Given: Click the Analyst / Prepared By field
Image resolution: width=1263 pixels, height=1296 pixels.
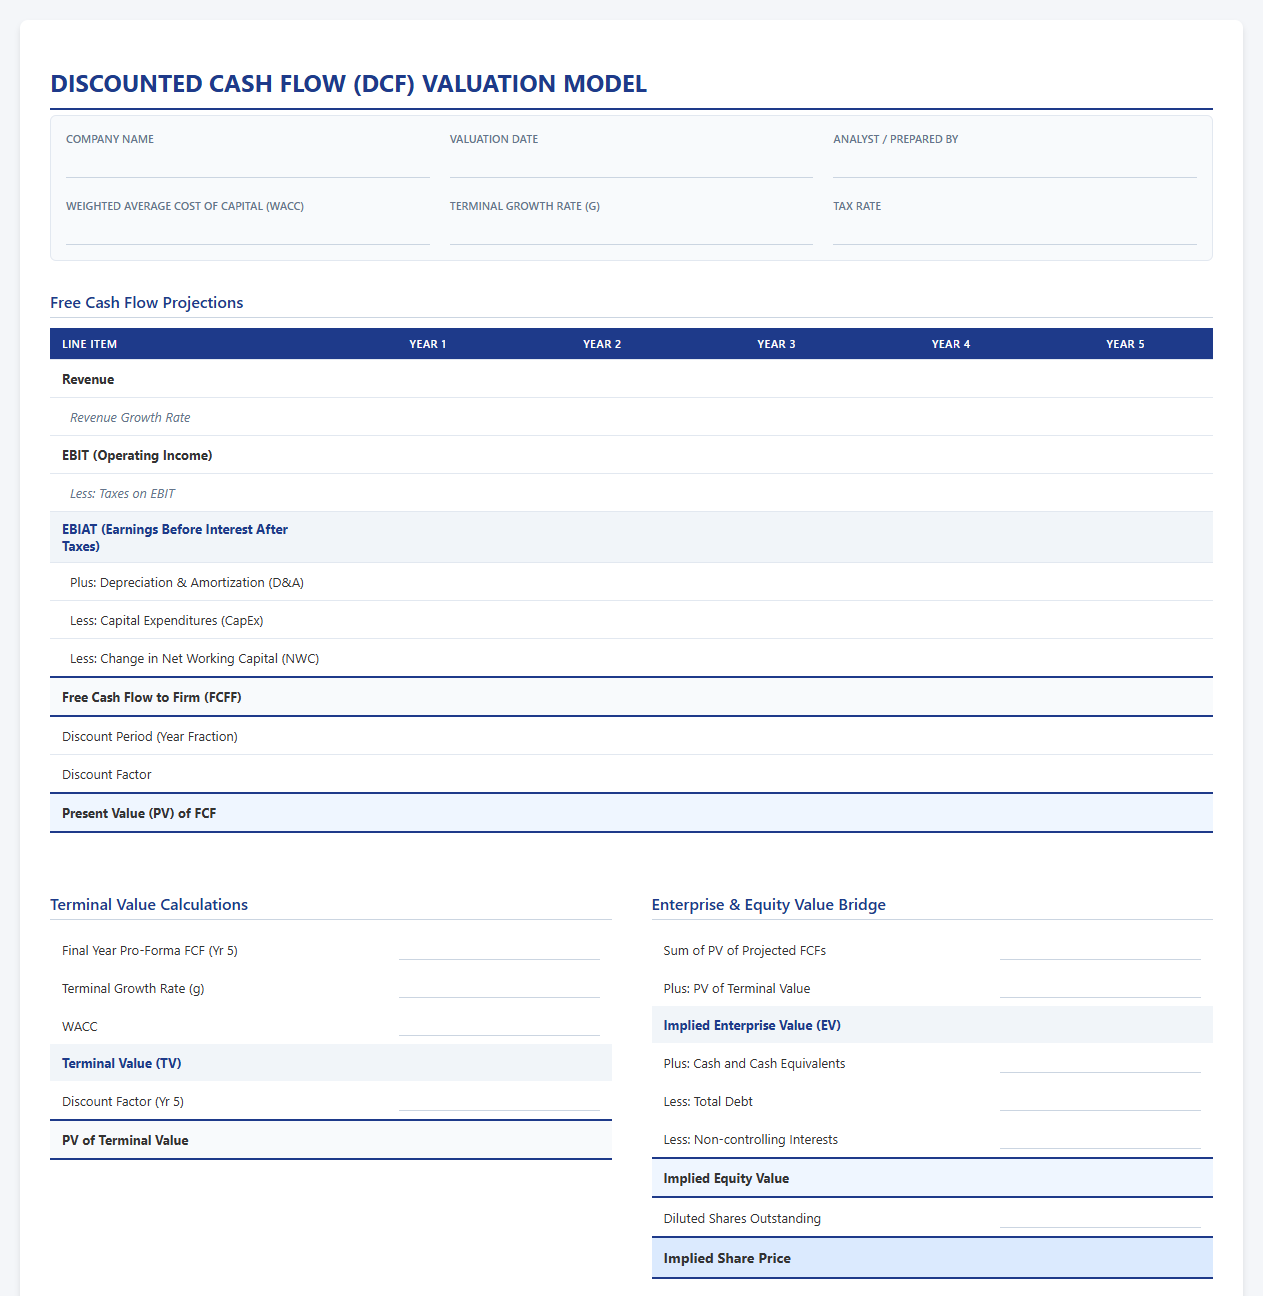Looking at the screenshot, I should click(x=1015, y=165).
